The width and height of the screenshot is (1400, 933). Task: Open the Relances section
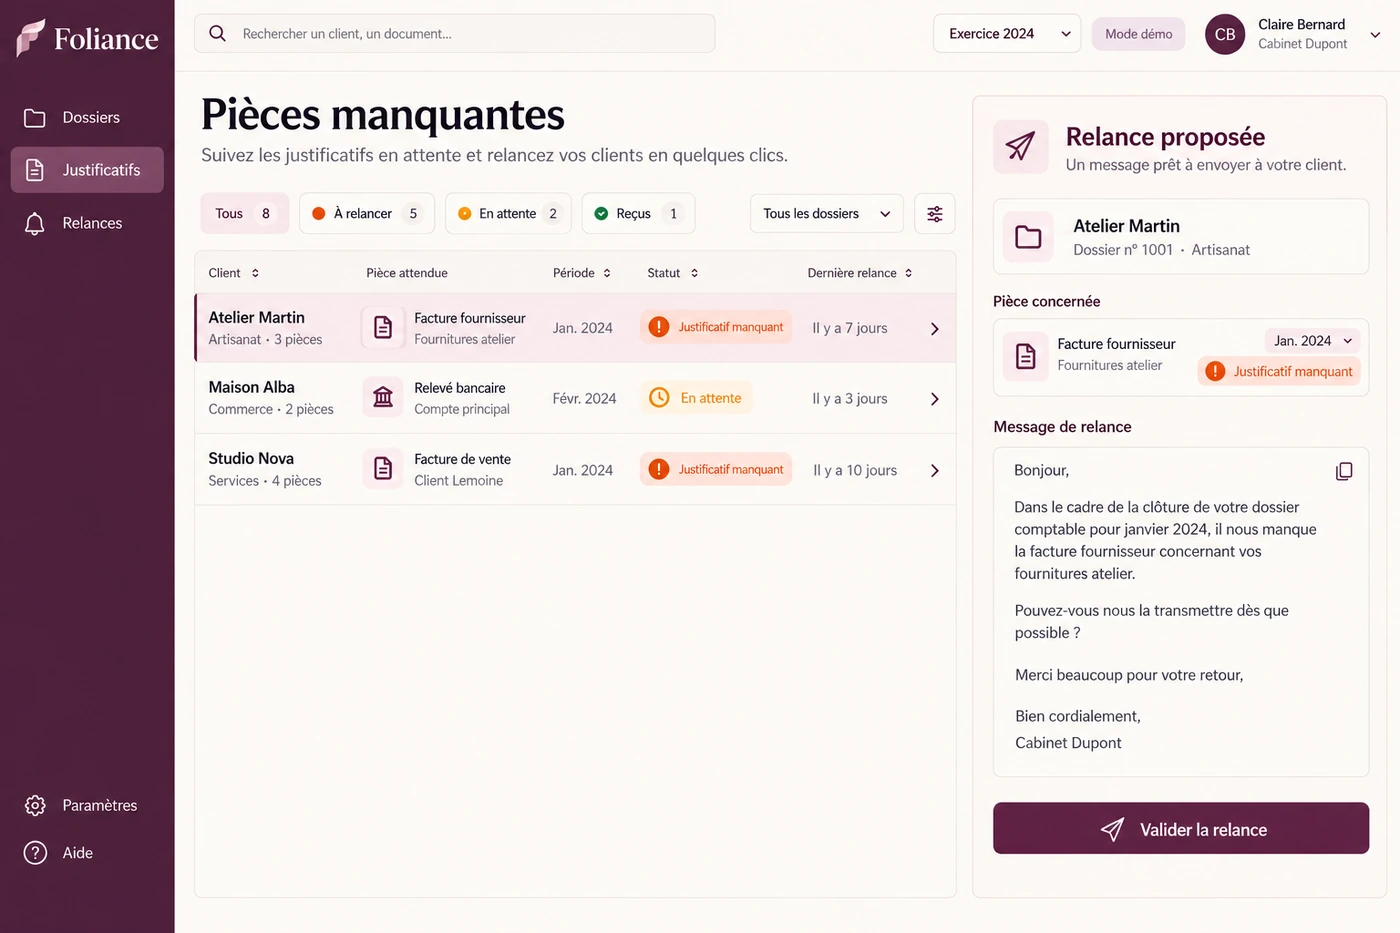pyautogui.click(x=87, y=223)
